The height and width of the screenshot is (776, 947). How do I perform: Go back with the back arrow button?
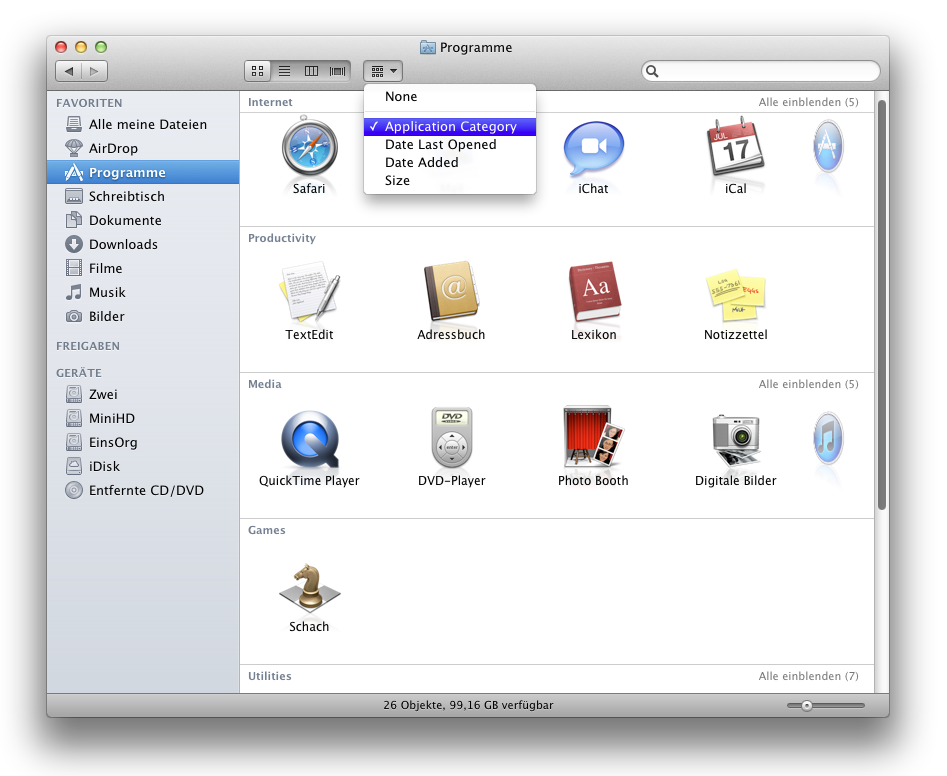(x=69, y=71)
